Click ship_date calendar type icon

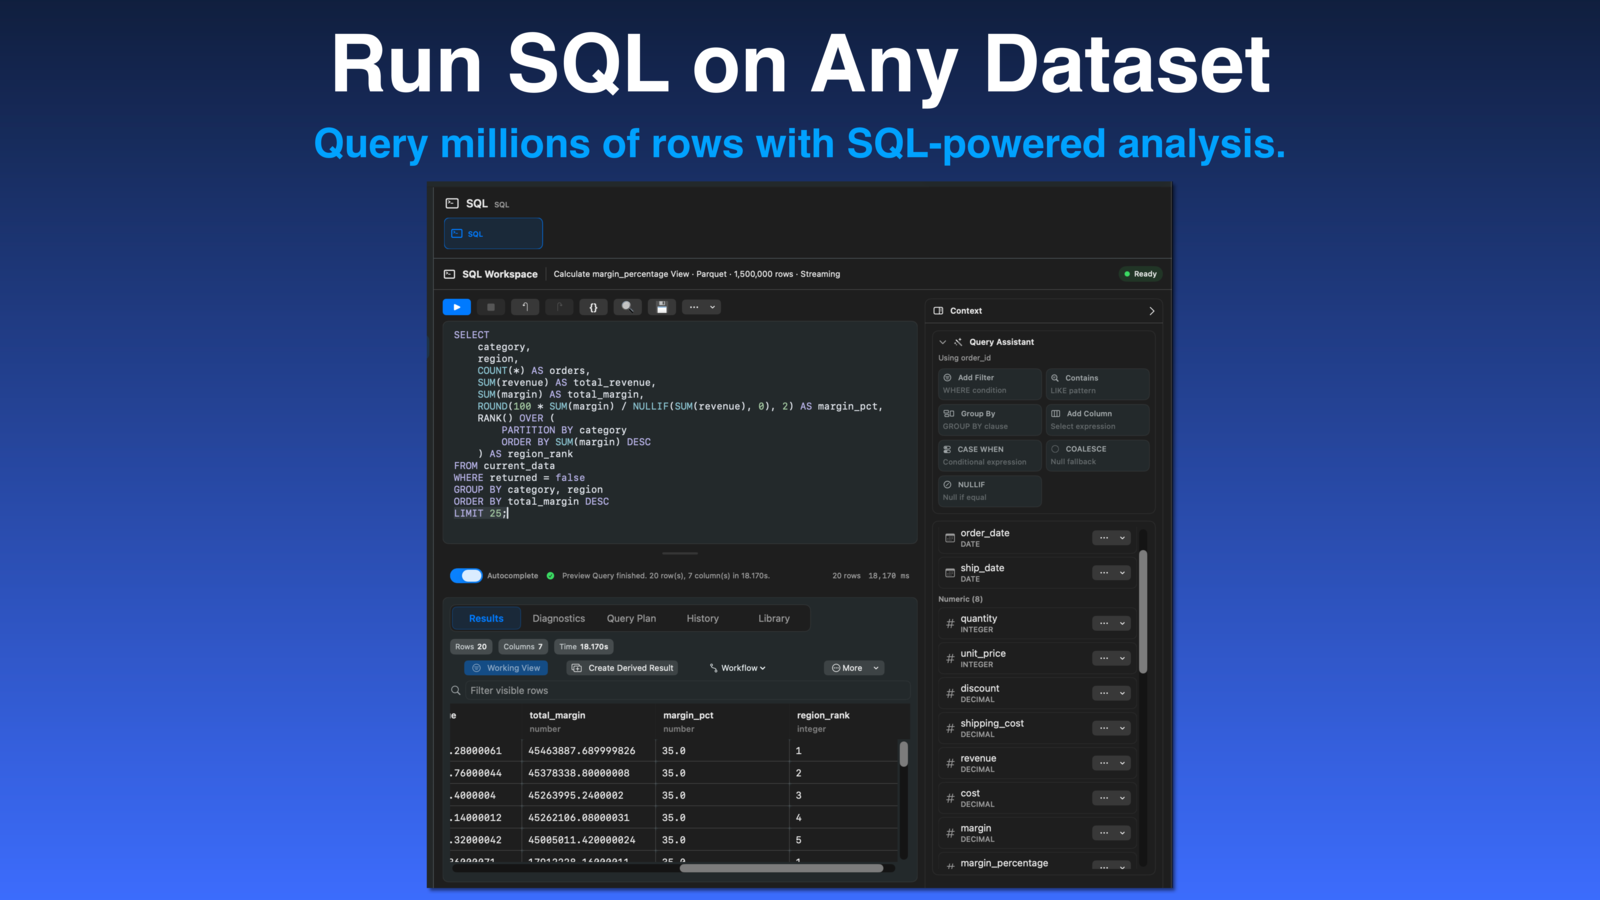950,573
